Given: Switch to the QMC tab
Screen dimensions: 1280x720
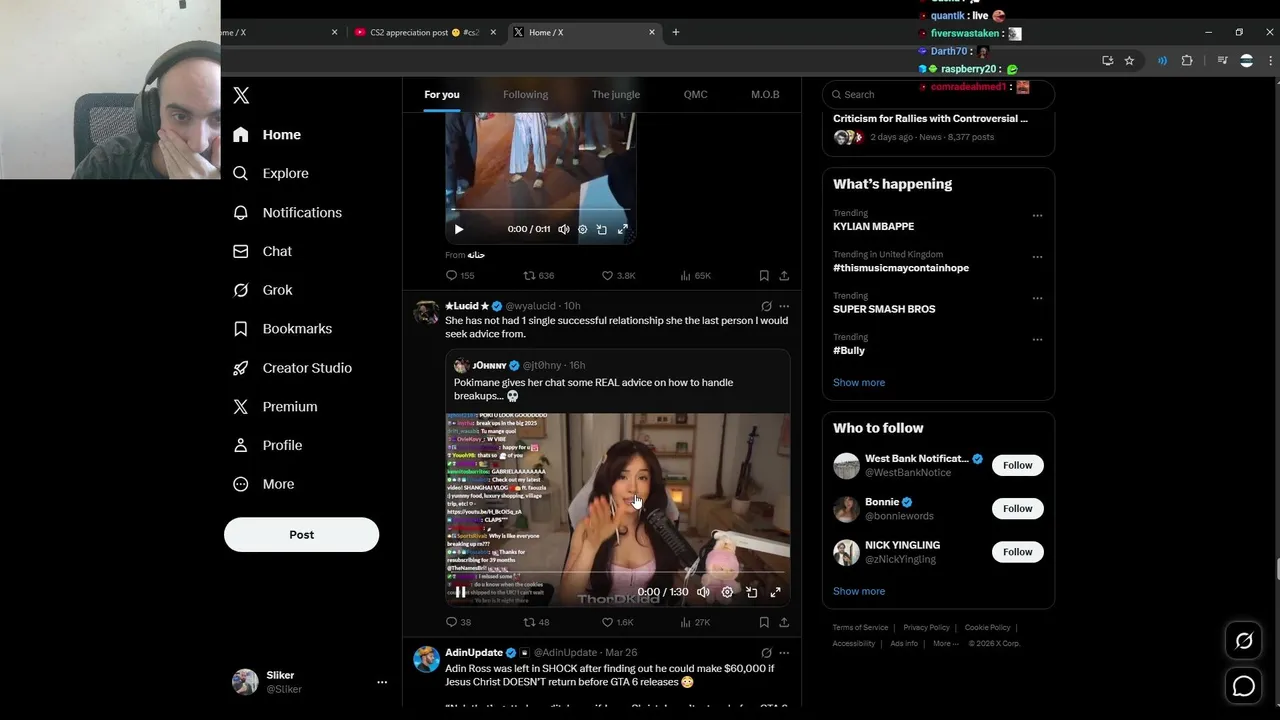Looking at the screenshot, I should 695,94.
